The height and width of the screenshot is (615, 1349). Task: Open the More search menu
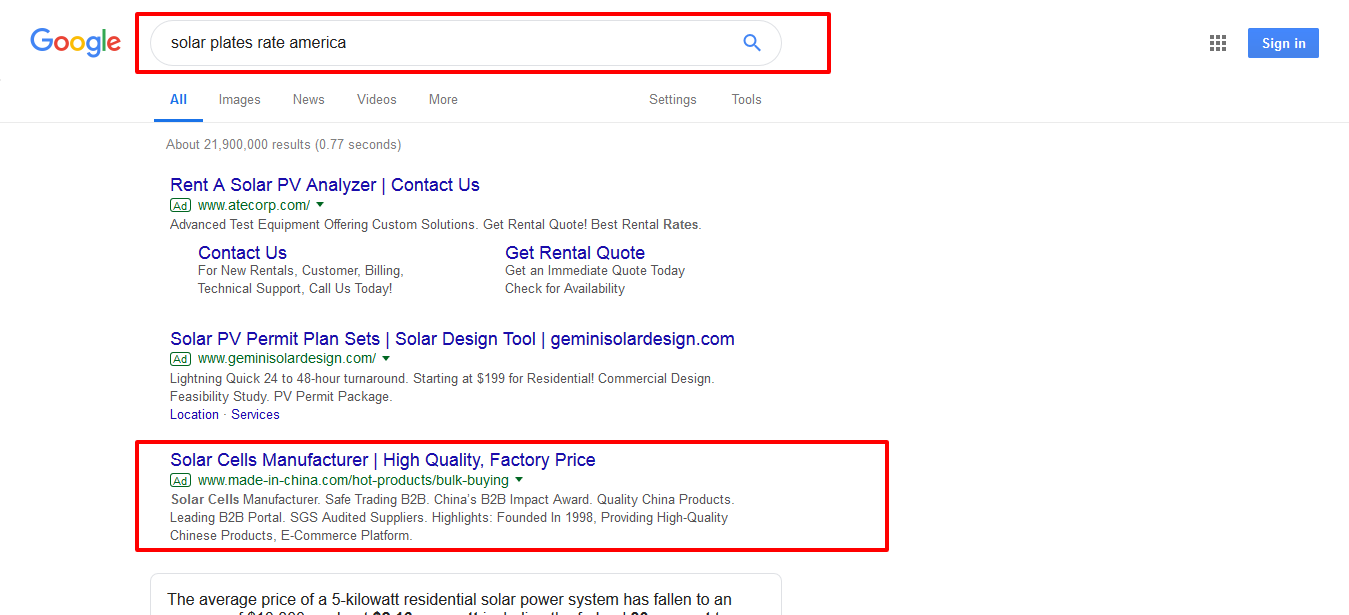[x=443, y=100]
